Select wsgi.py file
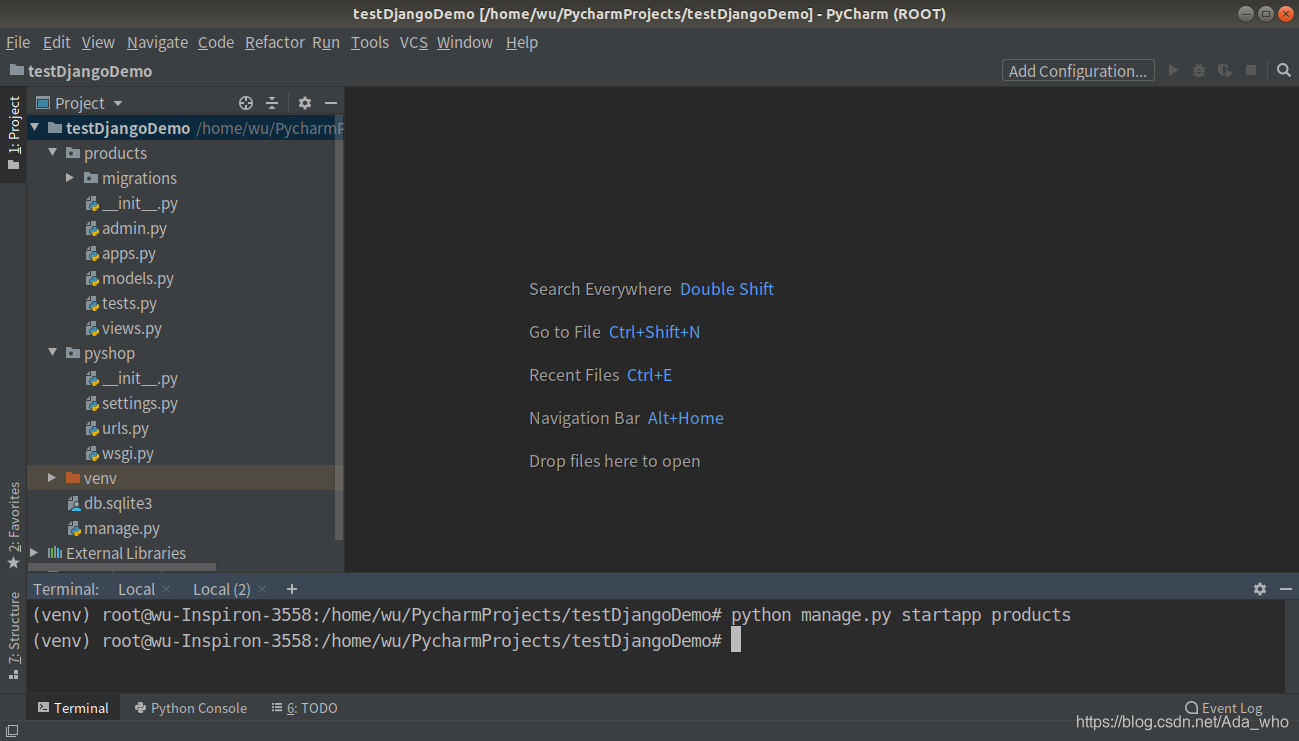1299x741 pixels. 119,453
